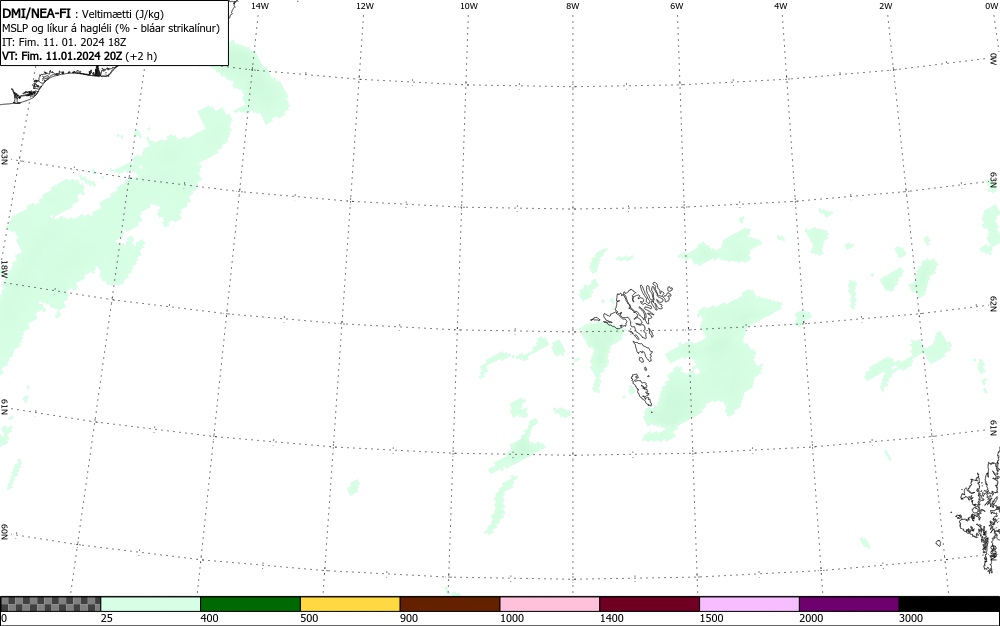Click the legend value 400
Screen dimensions: 1000x626
[209, 618]
